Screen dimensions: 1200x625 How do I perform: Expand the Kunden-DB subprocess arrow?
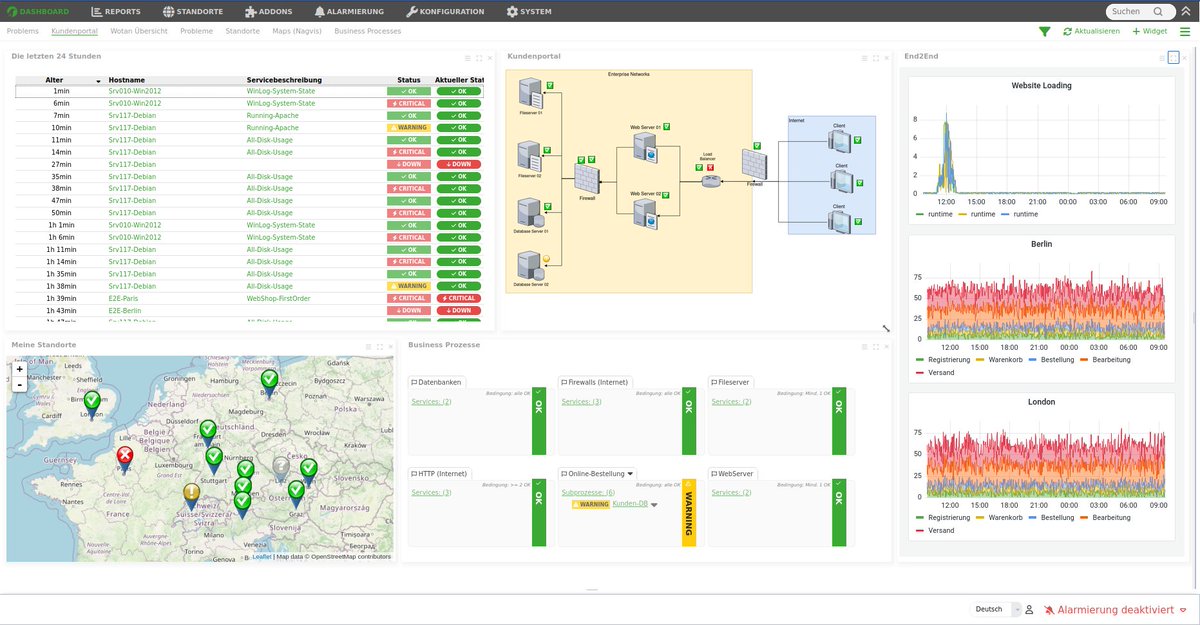tap(654, 505)
